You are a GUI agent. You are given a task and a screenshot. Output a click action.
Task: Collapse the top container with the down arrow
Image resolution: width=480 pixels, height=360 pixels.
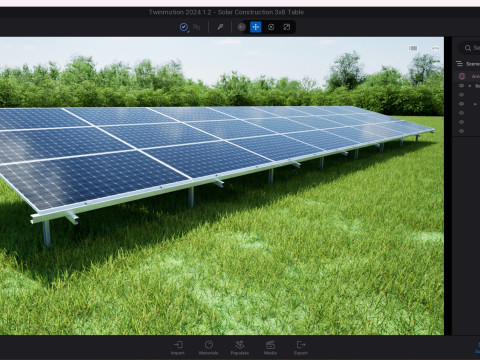coord(470,86)
